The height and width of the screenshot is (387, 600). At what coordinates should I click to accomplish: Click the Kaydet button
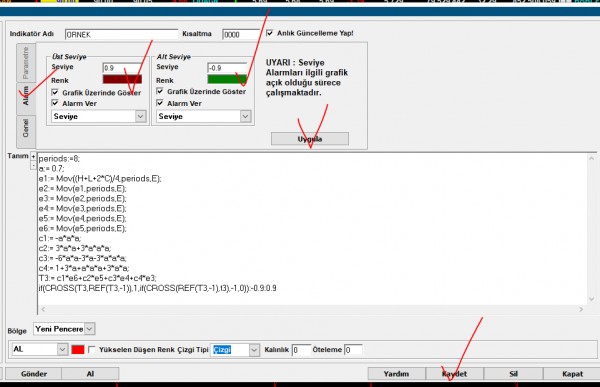click(455, 374)
